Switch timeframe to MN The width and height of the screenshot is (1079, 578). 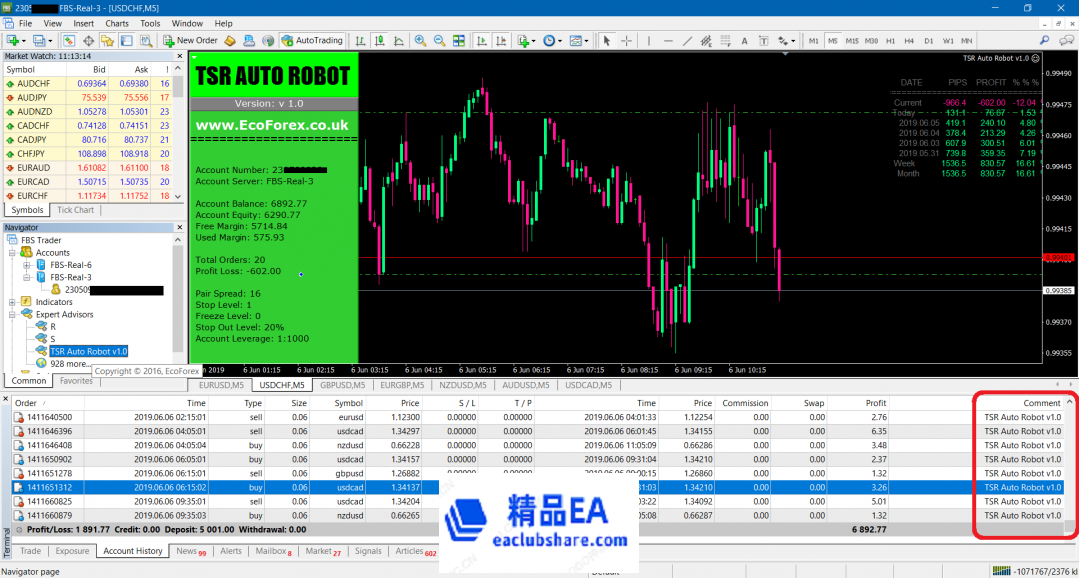[x=967, y=41]
